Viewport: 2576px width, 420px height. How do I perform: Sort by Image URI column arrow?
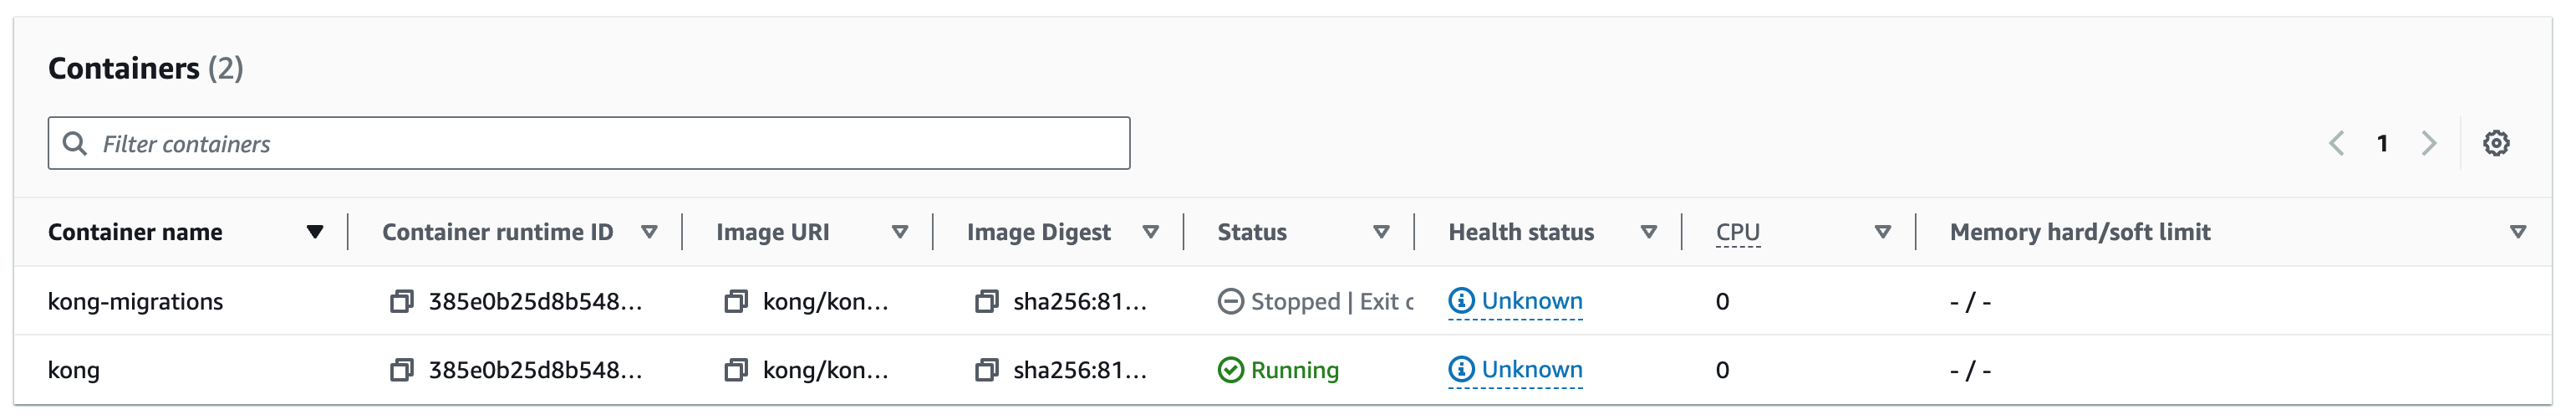coord(900,232)
